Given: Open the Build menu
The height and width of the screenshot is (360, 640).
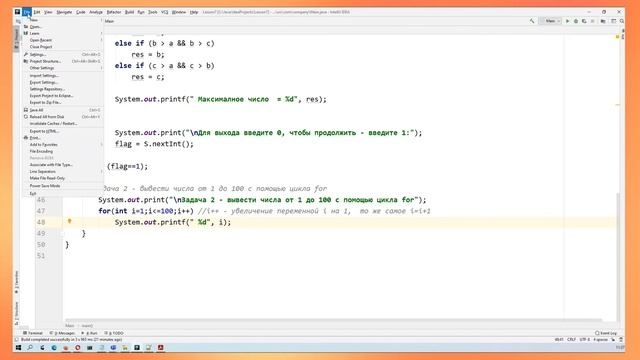Looking at the screenshot, I should (129, 12).
